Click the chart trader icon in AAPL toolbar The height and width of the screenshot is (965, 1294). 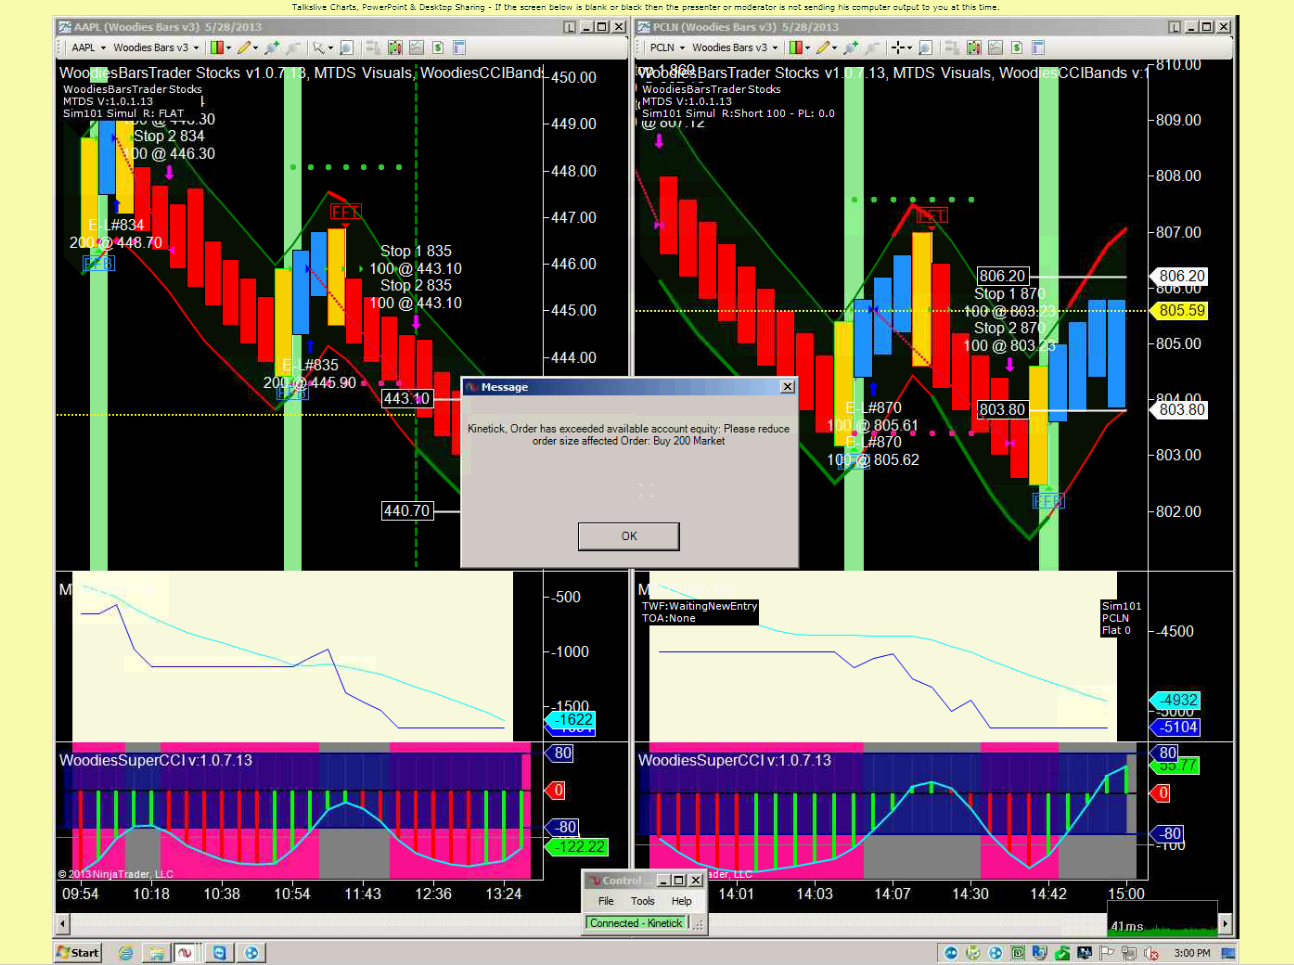tap(373, 47)
